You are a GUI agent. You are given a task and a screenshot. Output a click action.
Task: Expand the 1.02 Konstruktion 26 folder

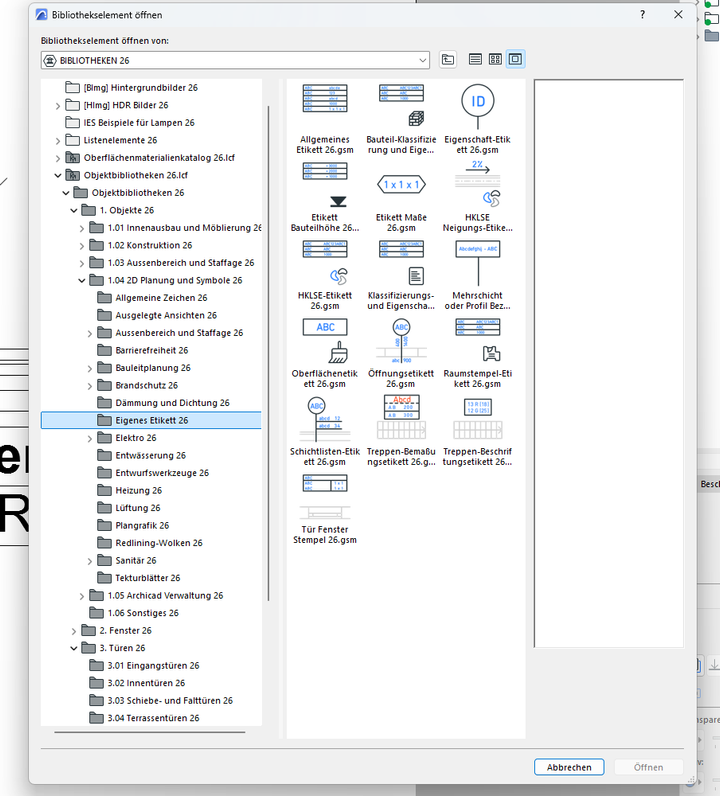[82, 246]
